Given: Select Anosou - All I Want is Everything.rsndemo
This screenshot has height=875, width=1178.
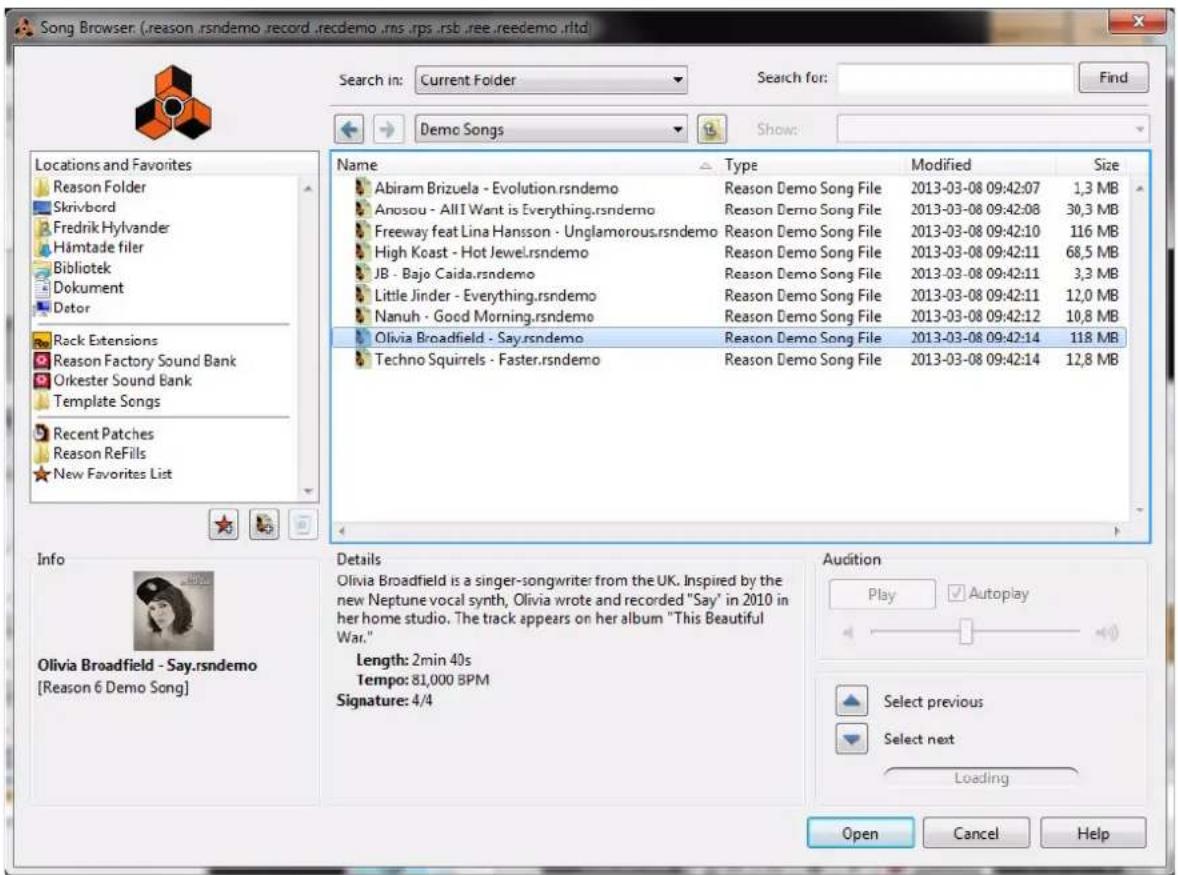Looking at the screenshot, I should point(515,210).
